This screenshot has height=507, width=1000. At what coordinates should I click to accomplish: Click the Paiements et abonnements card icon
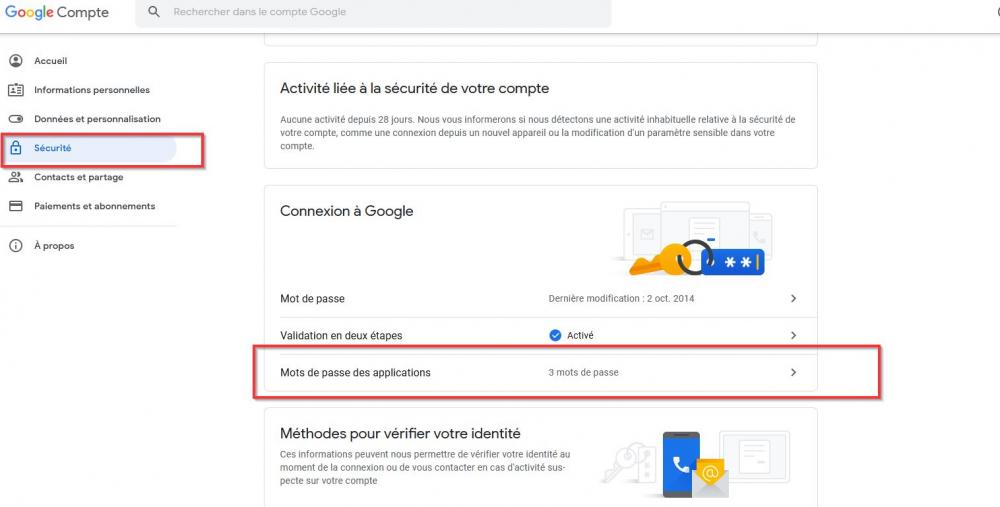(x=16, y=206)
